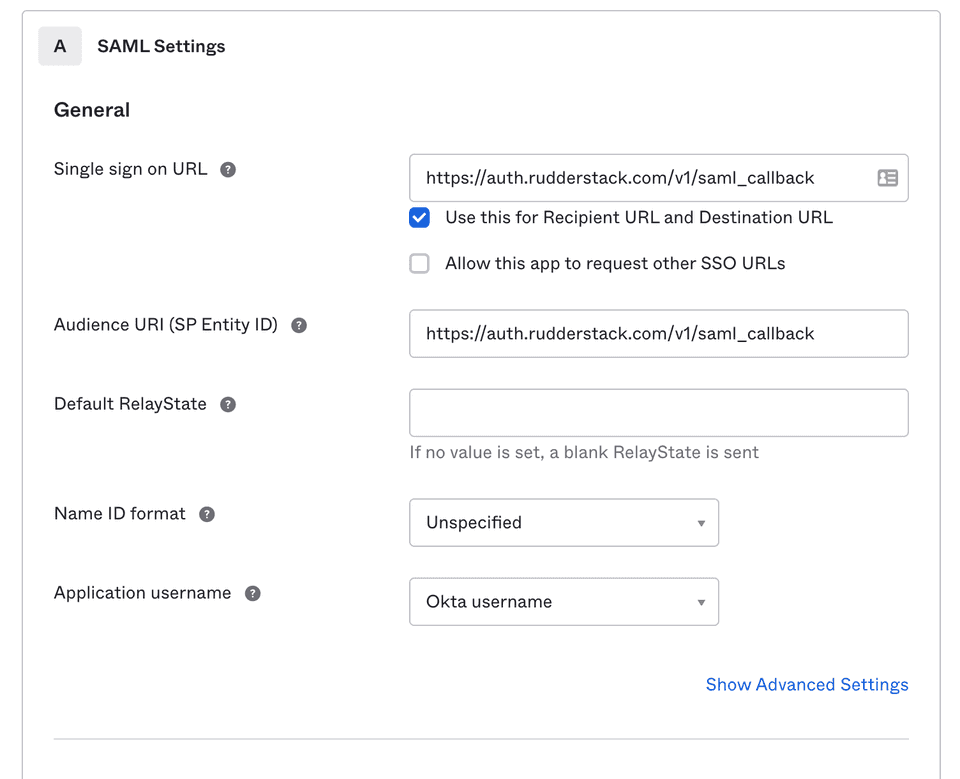Image resolution: width=960 pixels, height=779 pixels.
Task: Enable Allow this app to request other SSO URLs
Action: click(x=420, y=264)
